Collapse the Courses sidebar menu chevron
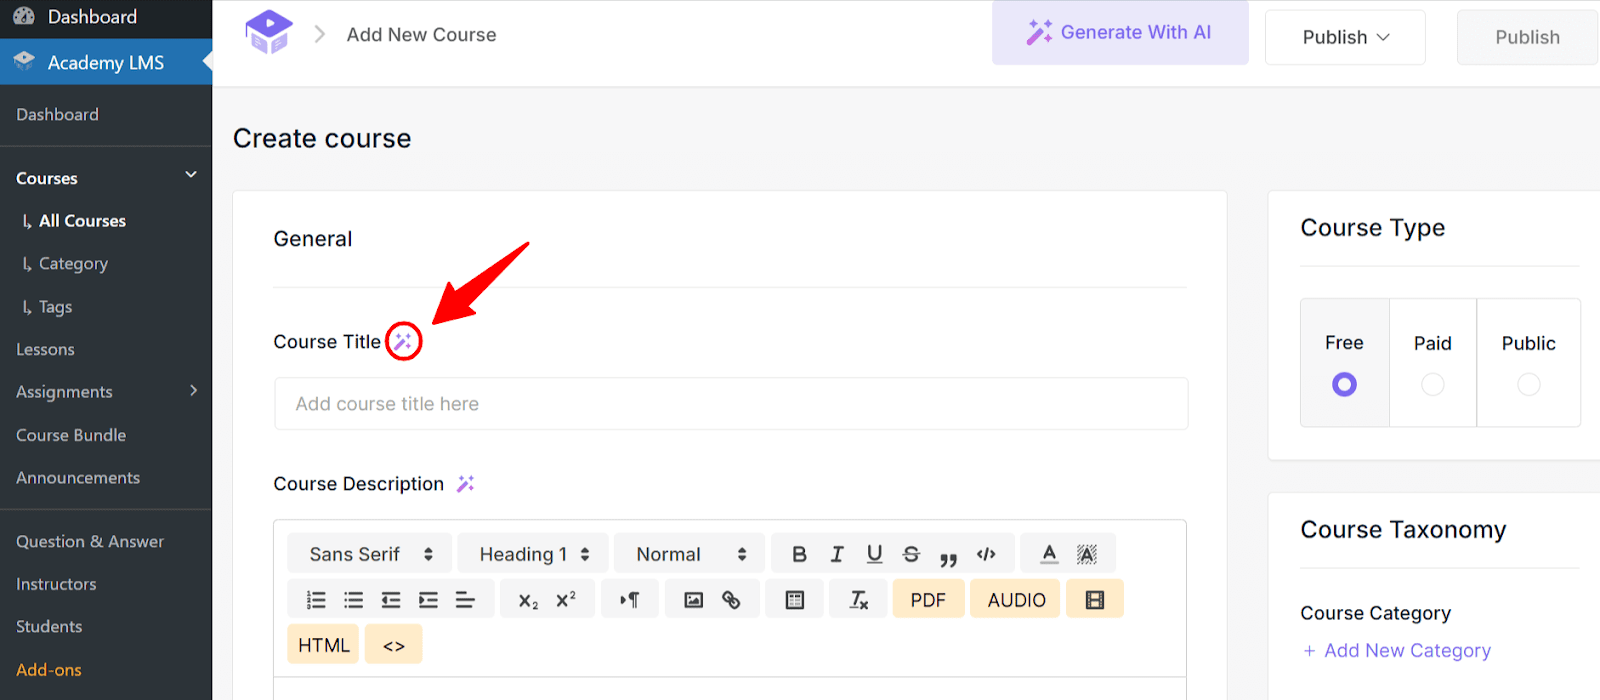Screen dimensions: 1600x700 click(191, 175)
